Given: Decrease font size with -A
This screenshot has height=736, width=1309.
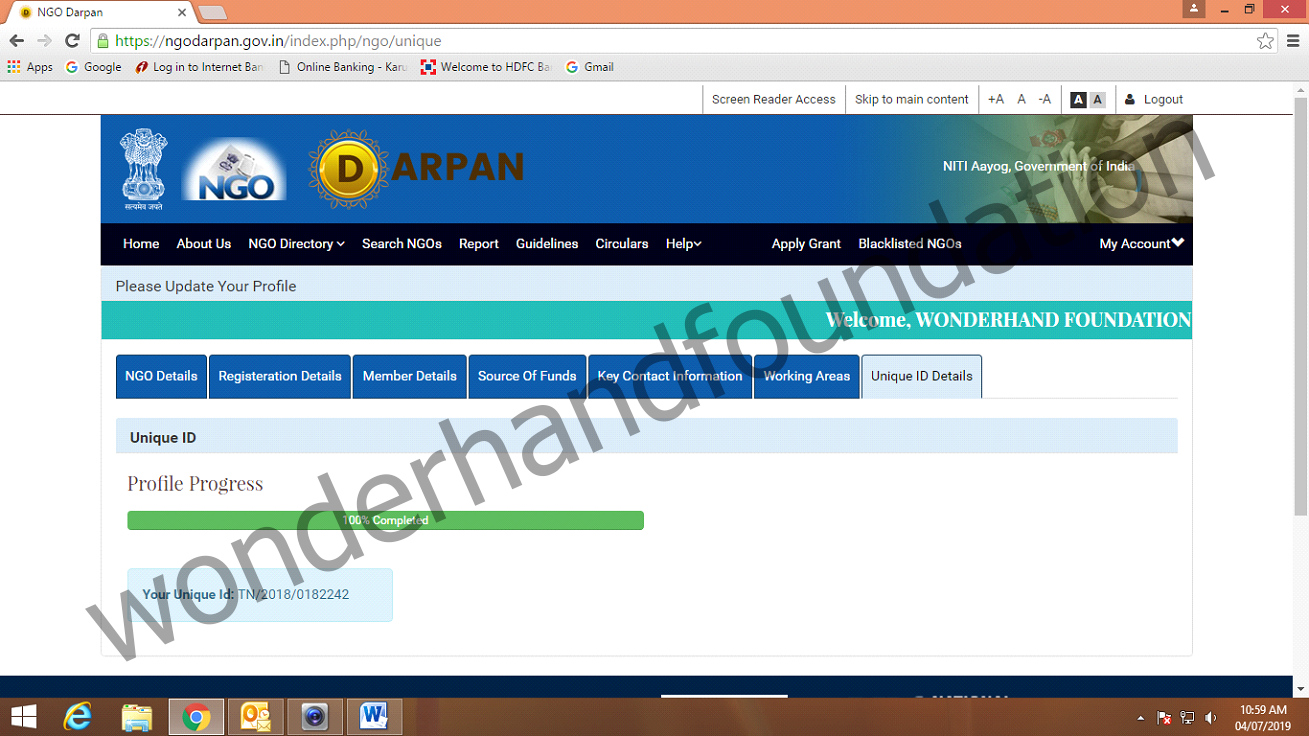Looking at the screenshot, I should tap(1044, 99).
